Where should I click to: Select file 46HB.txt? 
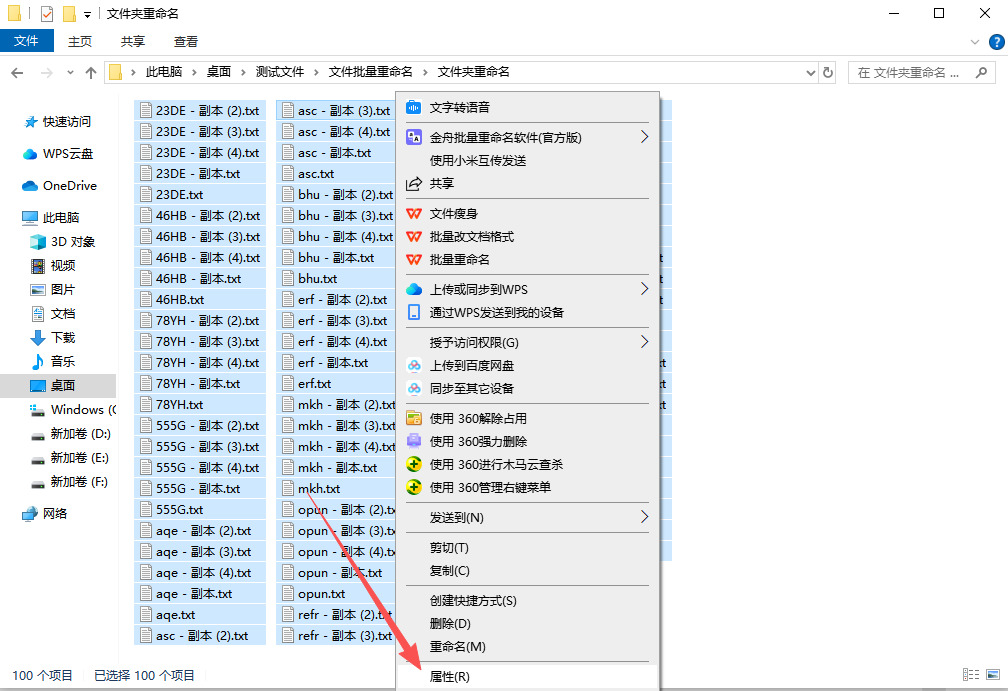201,300
